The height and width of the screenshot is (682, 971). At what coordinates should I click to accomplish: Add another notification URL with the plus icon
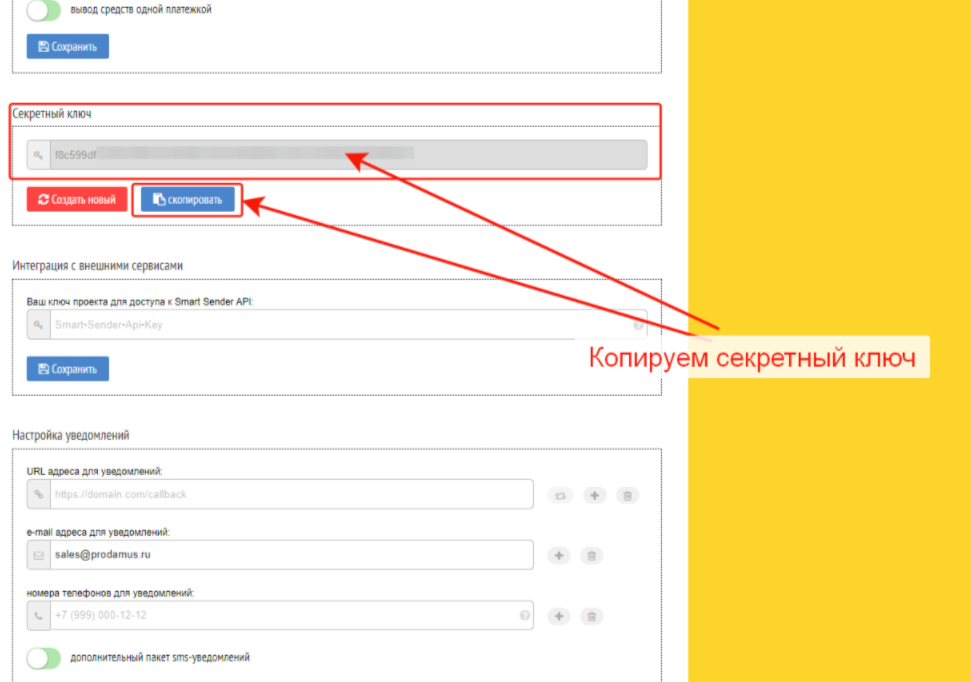point(593,495)
